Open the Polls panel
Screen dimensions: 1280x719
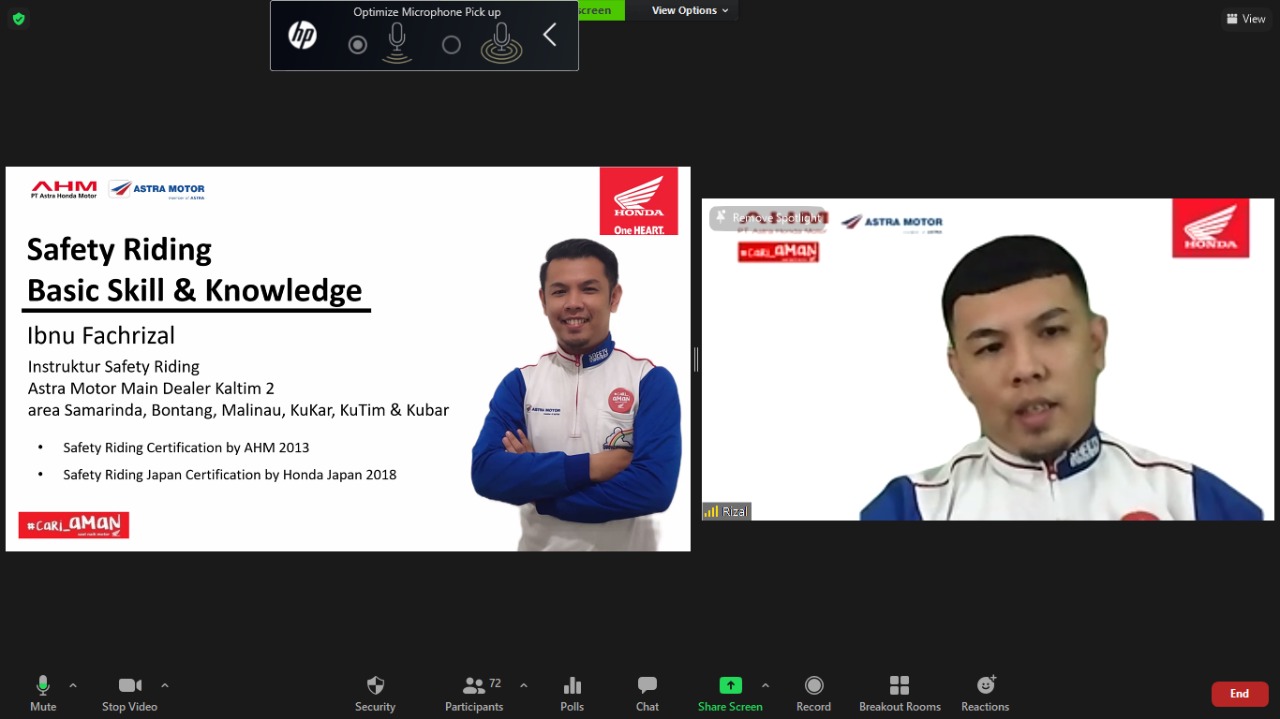click(572, 693)
